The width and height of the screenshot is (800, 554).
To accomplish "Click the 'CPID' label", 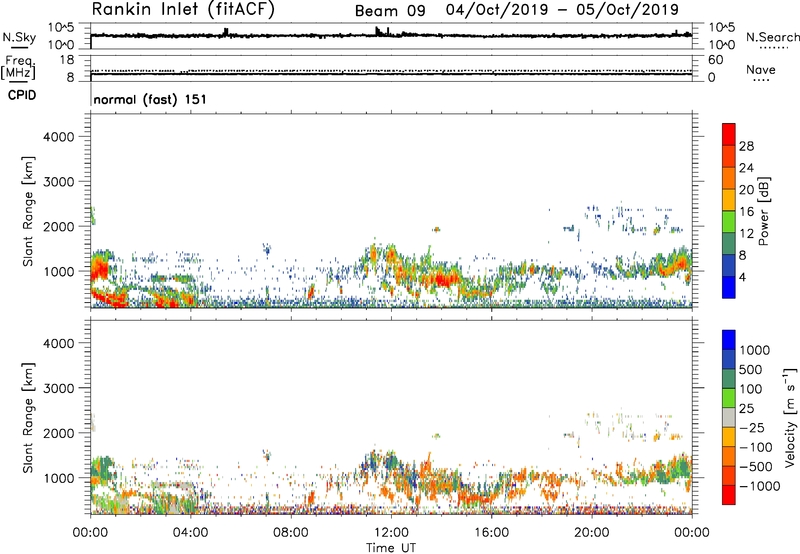I will [x=22, y=95].
